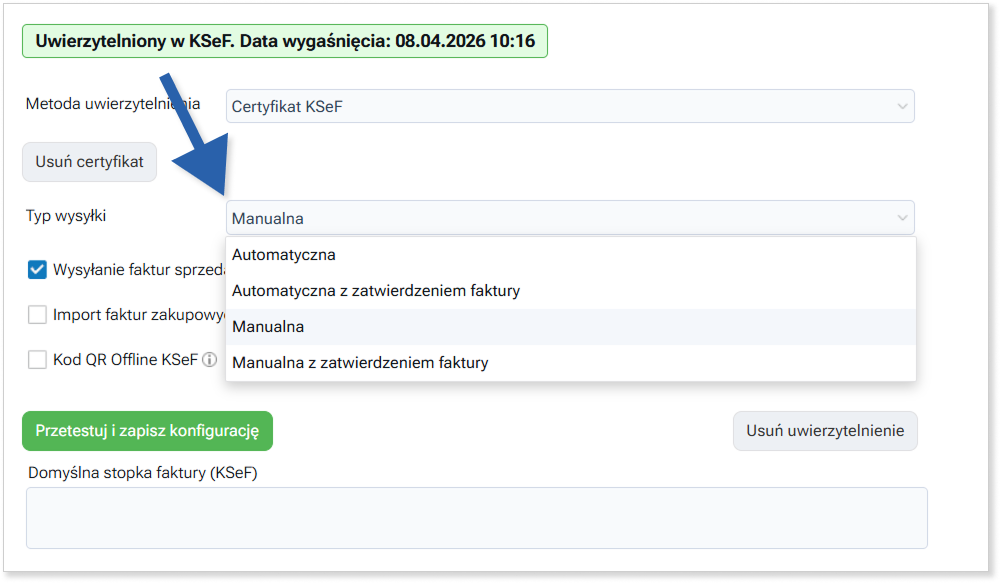Screen dimensions: 1000x583
Task: Click the chevron arrow of Typ wysyłki field
Action: click(902, 218)
